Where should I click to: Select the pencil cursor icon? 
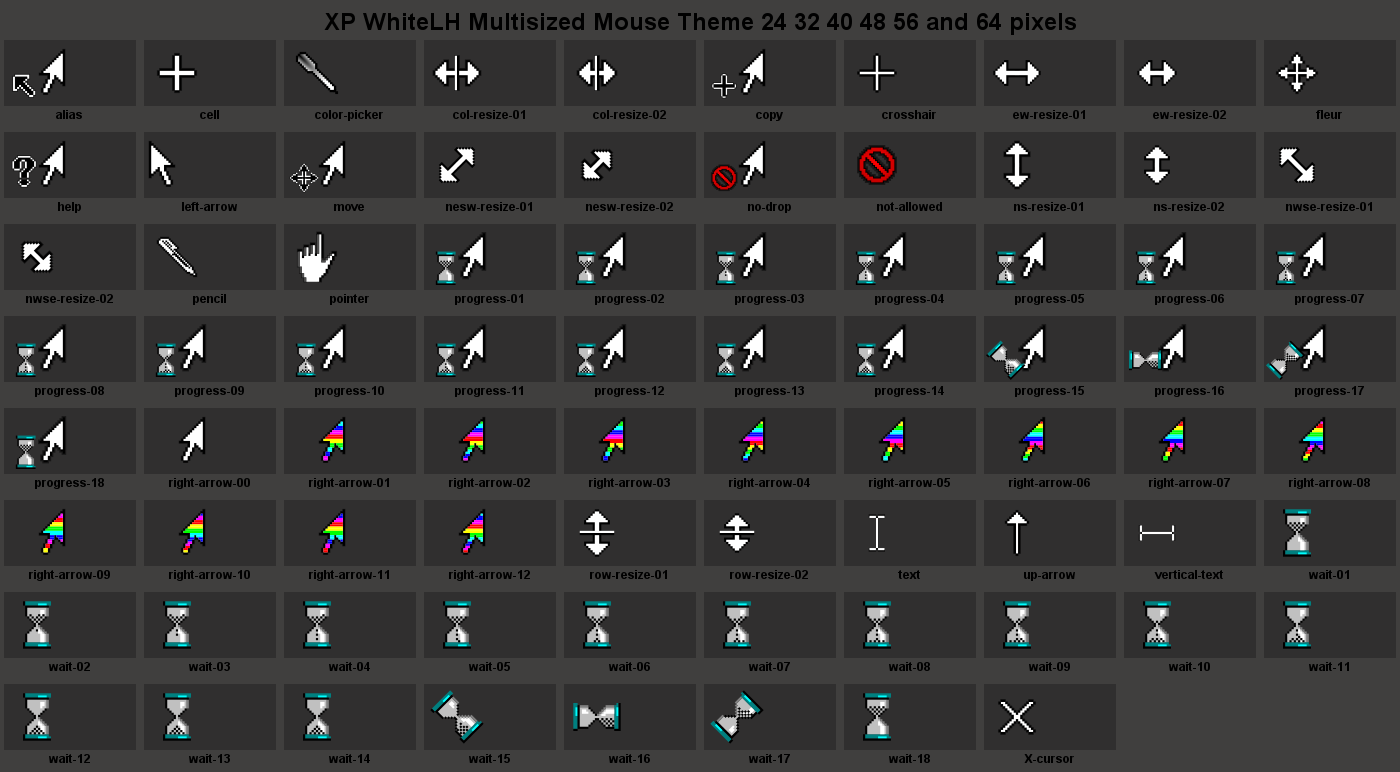point(177,256)
